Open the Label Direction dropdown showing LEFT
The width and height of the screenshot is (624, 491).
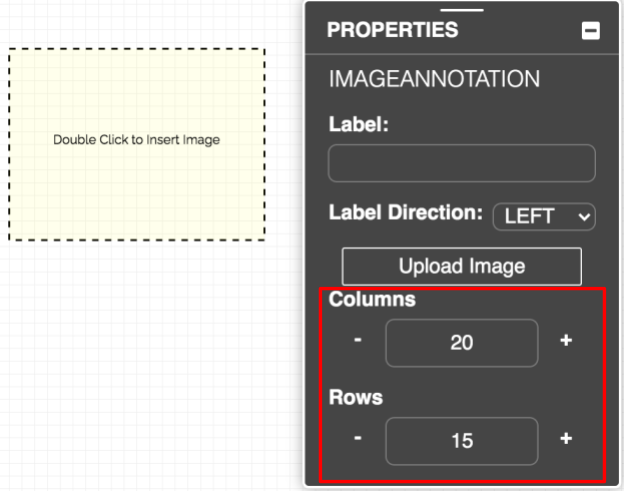(544, 217)
